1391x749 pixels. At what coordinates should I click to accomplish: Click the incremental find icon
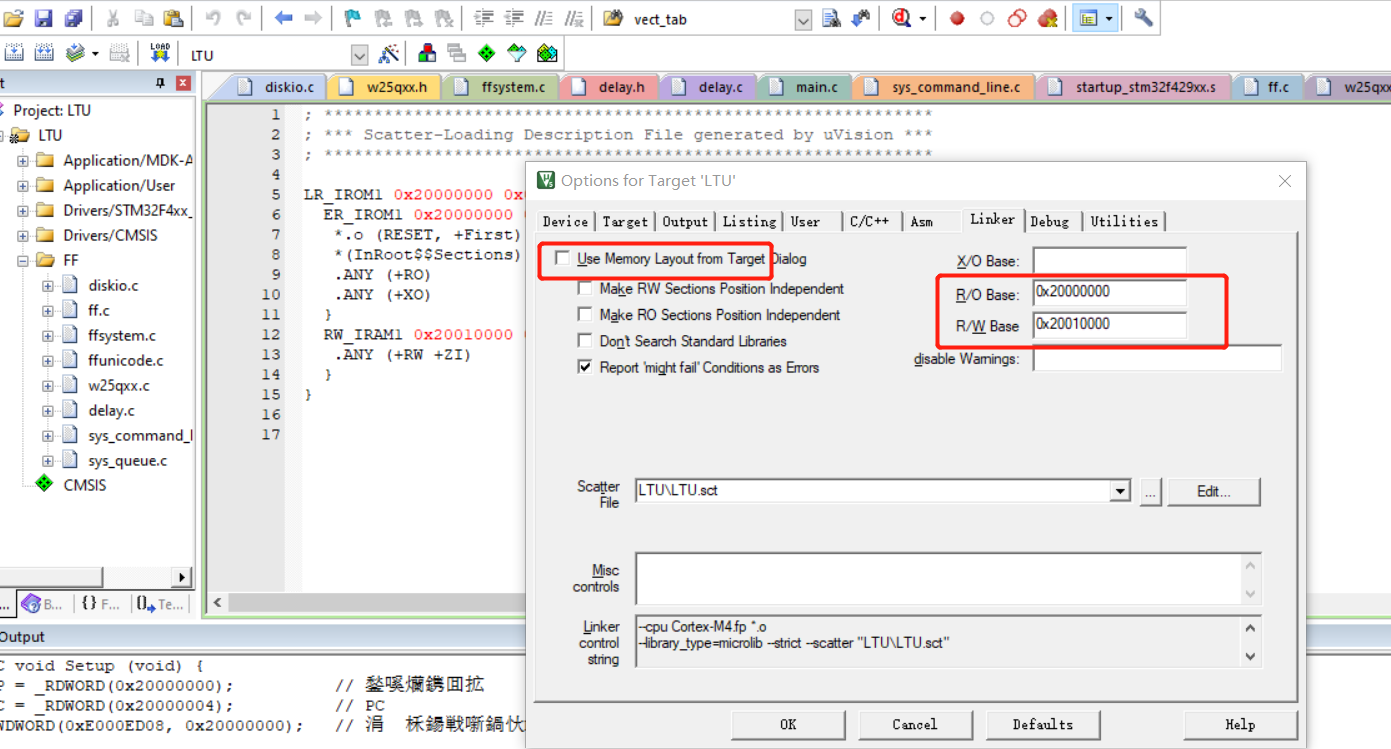point(860,18)
